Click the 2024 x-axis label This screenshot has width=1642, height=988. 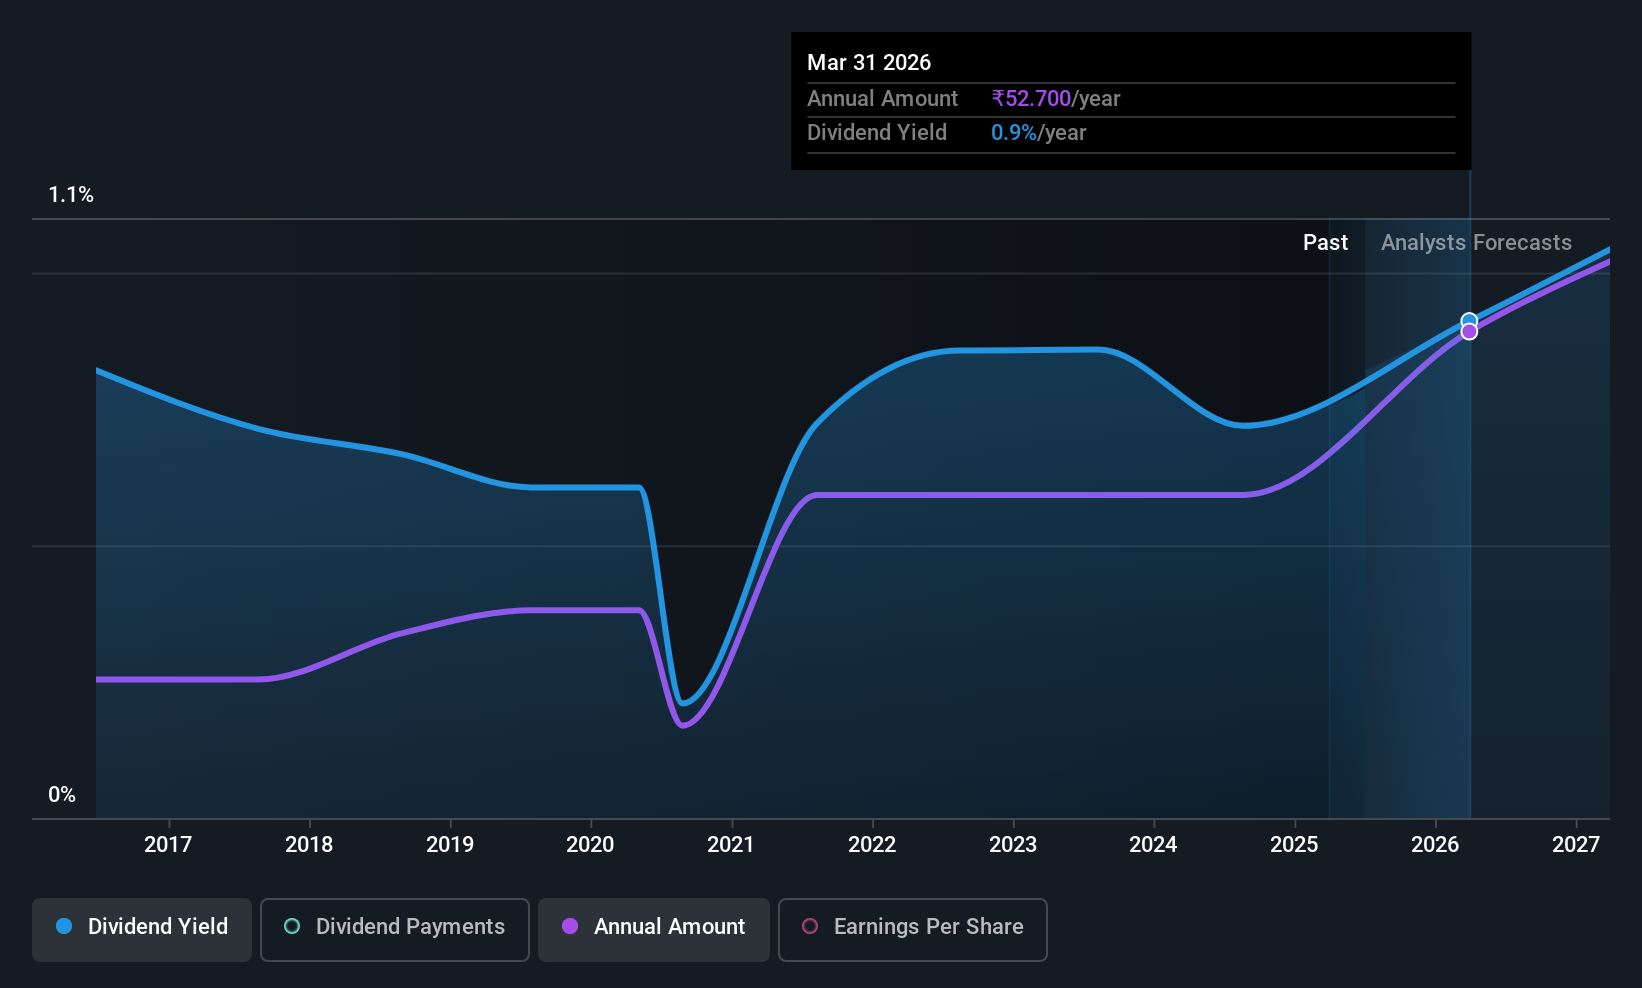1153,845
